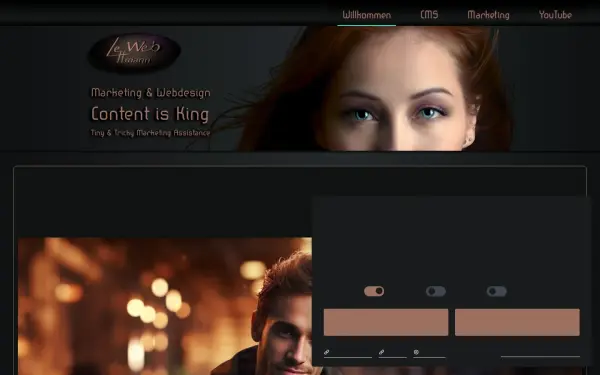Go to the CMS menu item
Image resolution: width=600 pixels, height=375 pixels.
pyautogui.click(x=429, y=15)
